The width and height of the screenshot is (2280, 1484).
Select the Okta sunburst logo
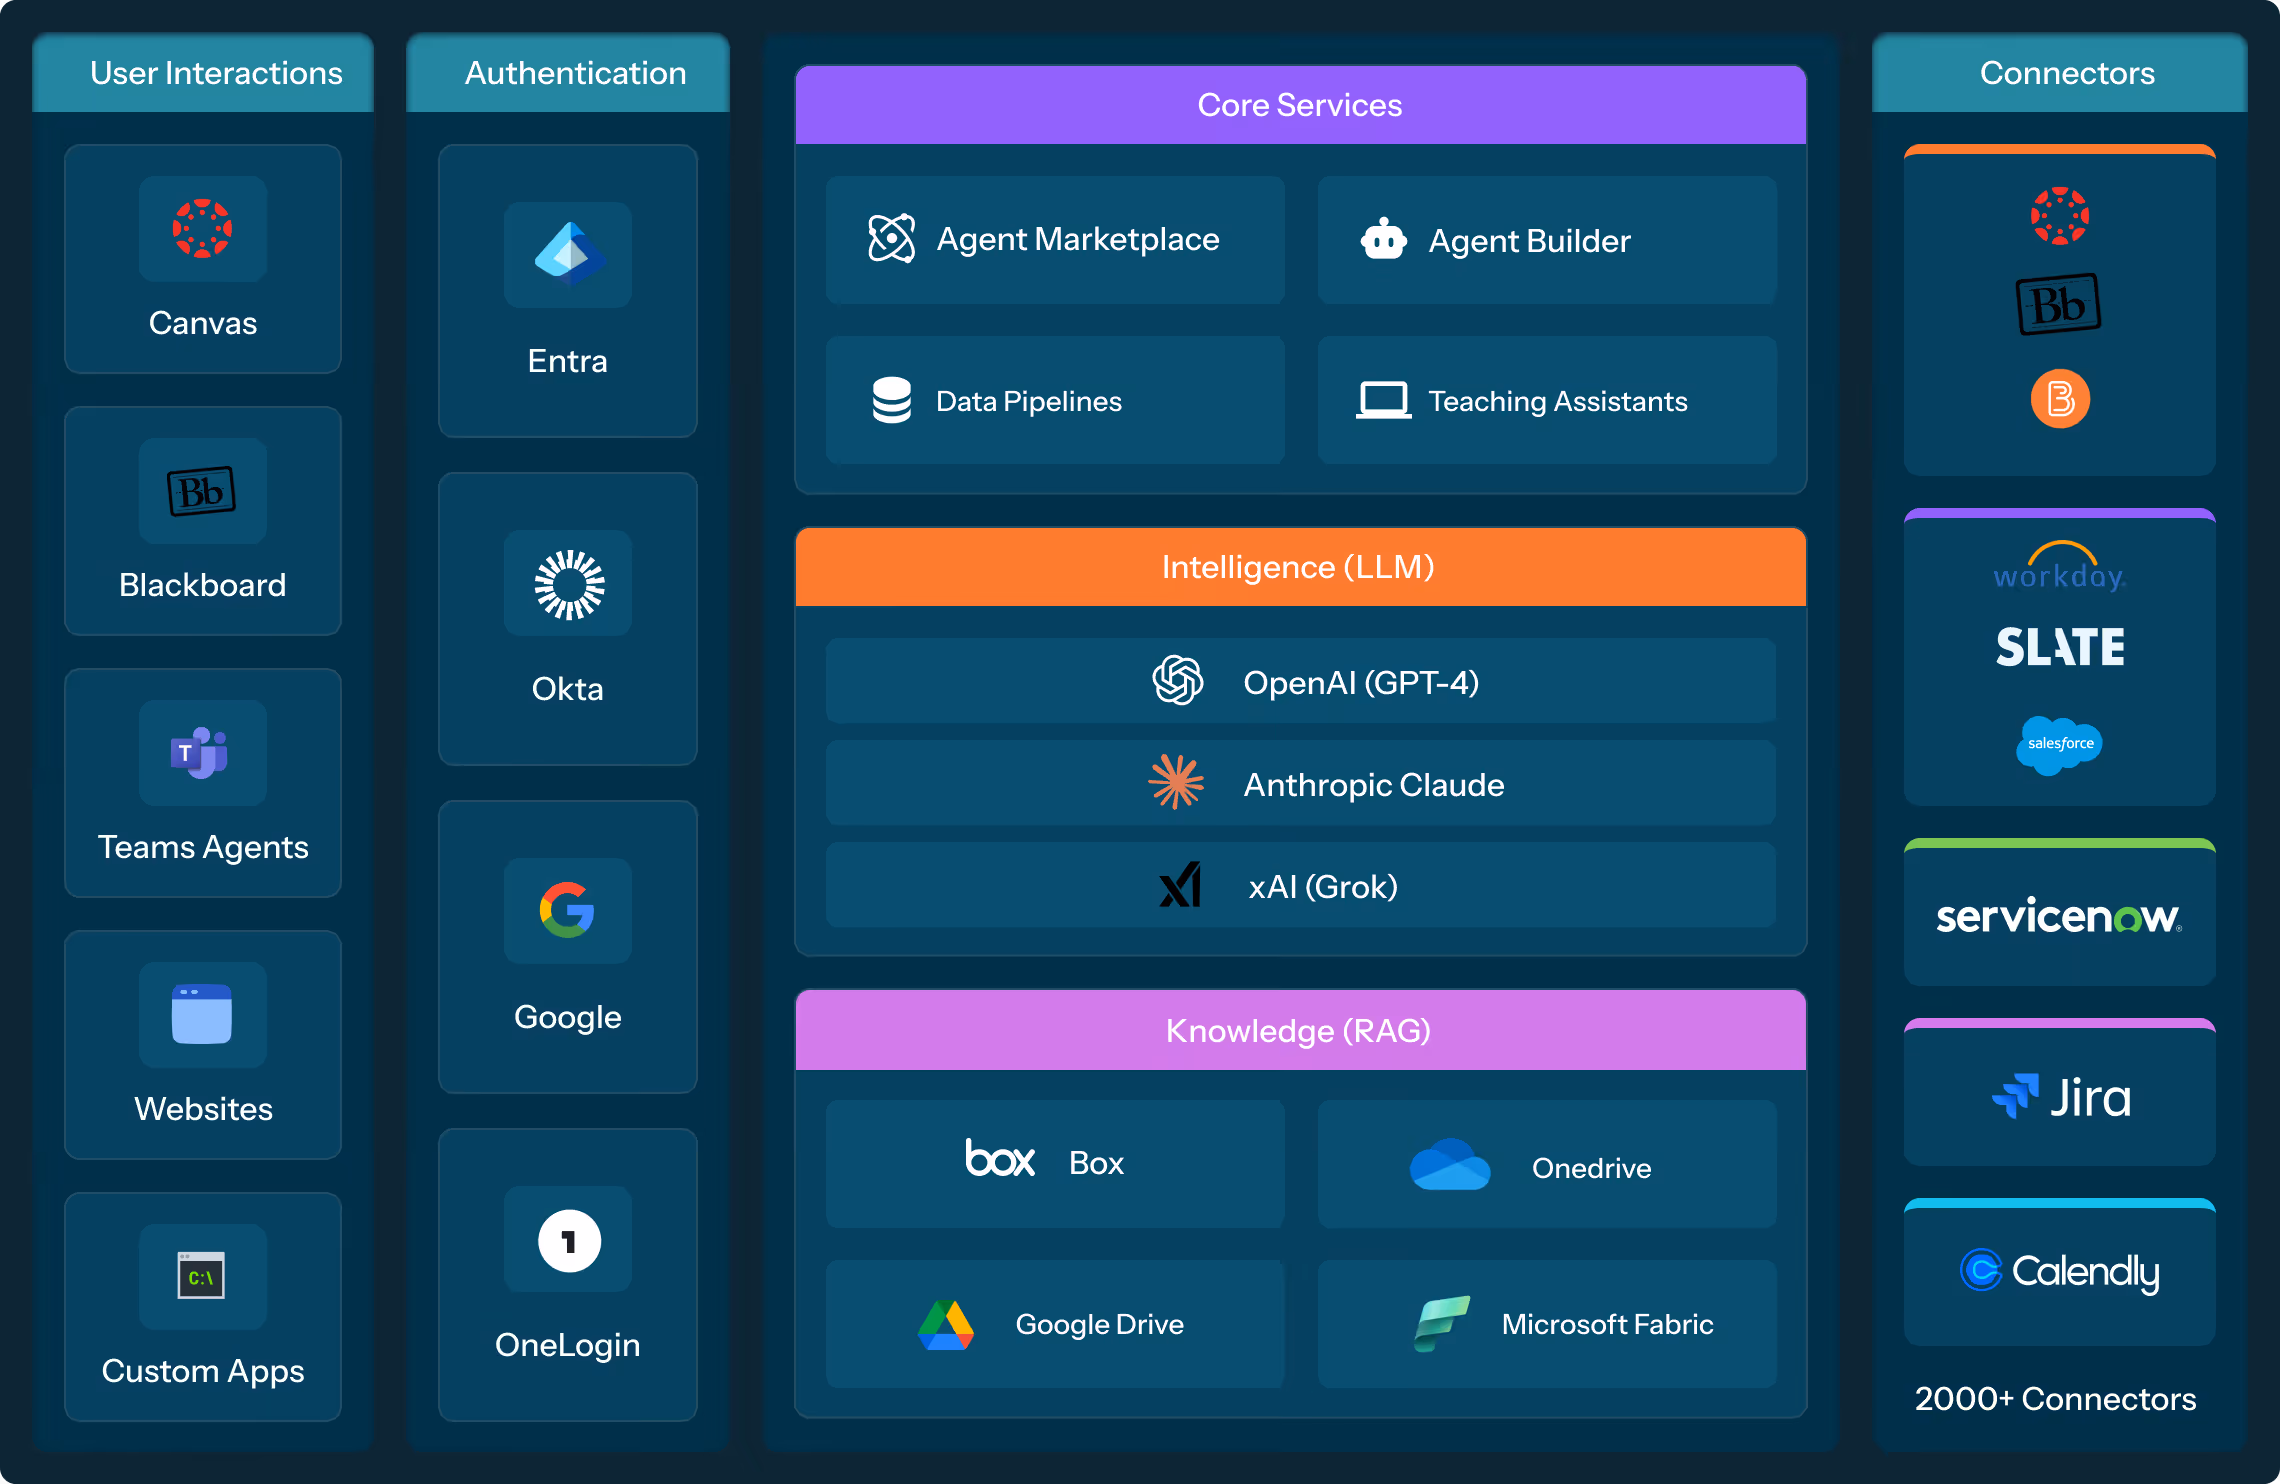pos(569,584)
